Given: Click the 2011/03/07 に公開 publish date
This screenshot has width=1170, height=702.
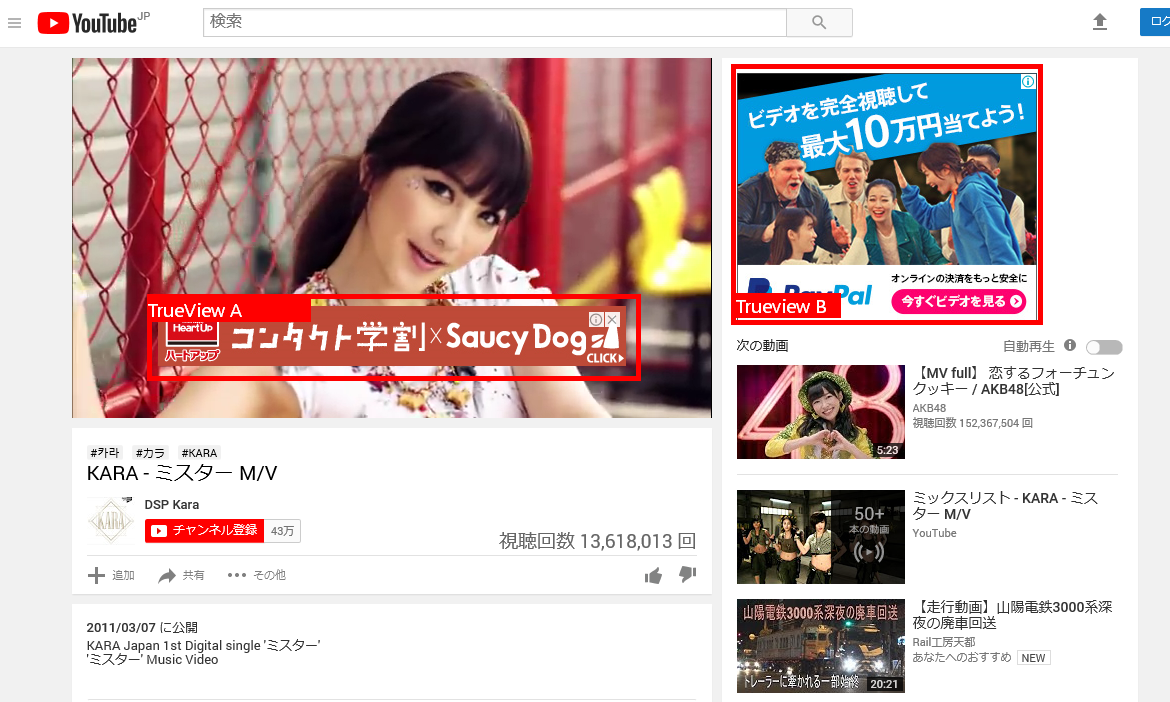Looking at the screenshot, I should point(142,627).
